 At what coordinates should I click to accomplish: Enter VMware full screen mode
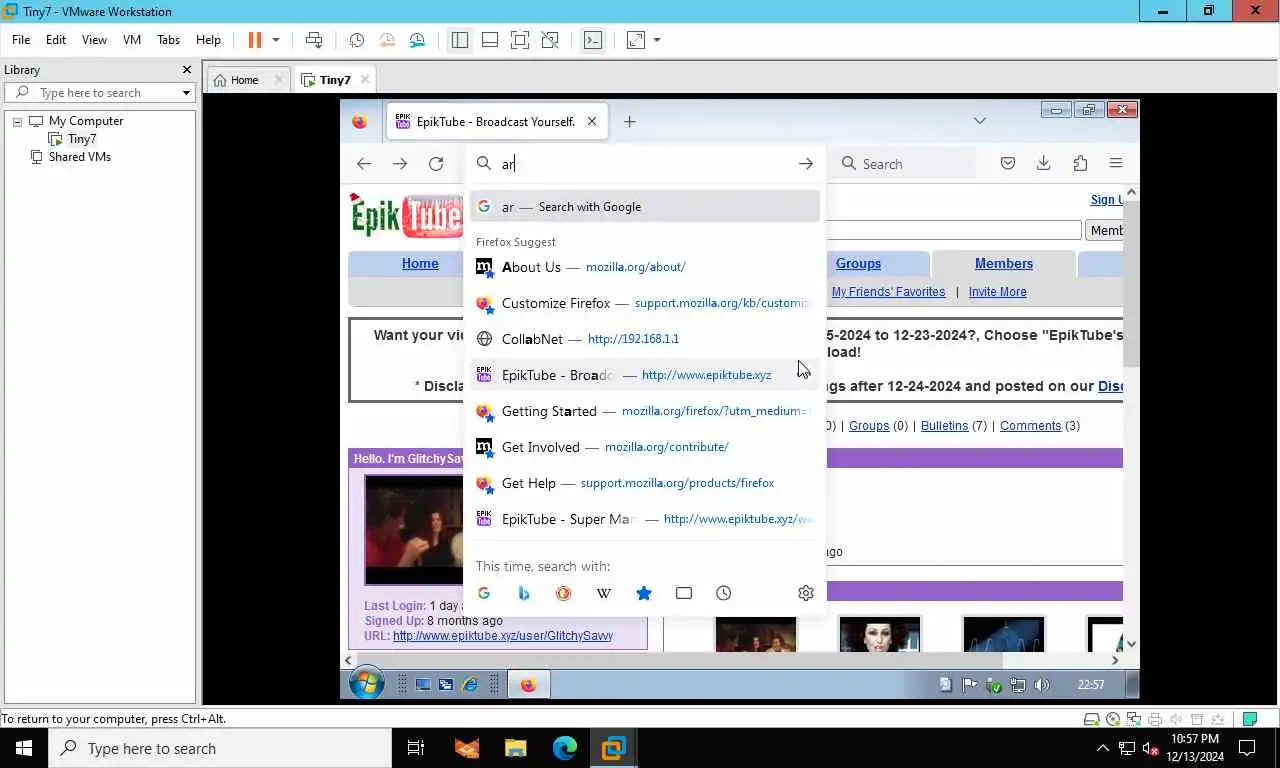(x=520, y=40)
